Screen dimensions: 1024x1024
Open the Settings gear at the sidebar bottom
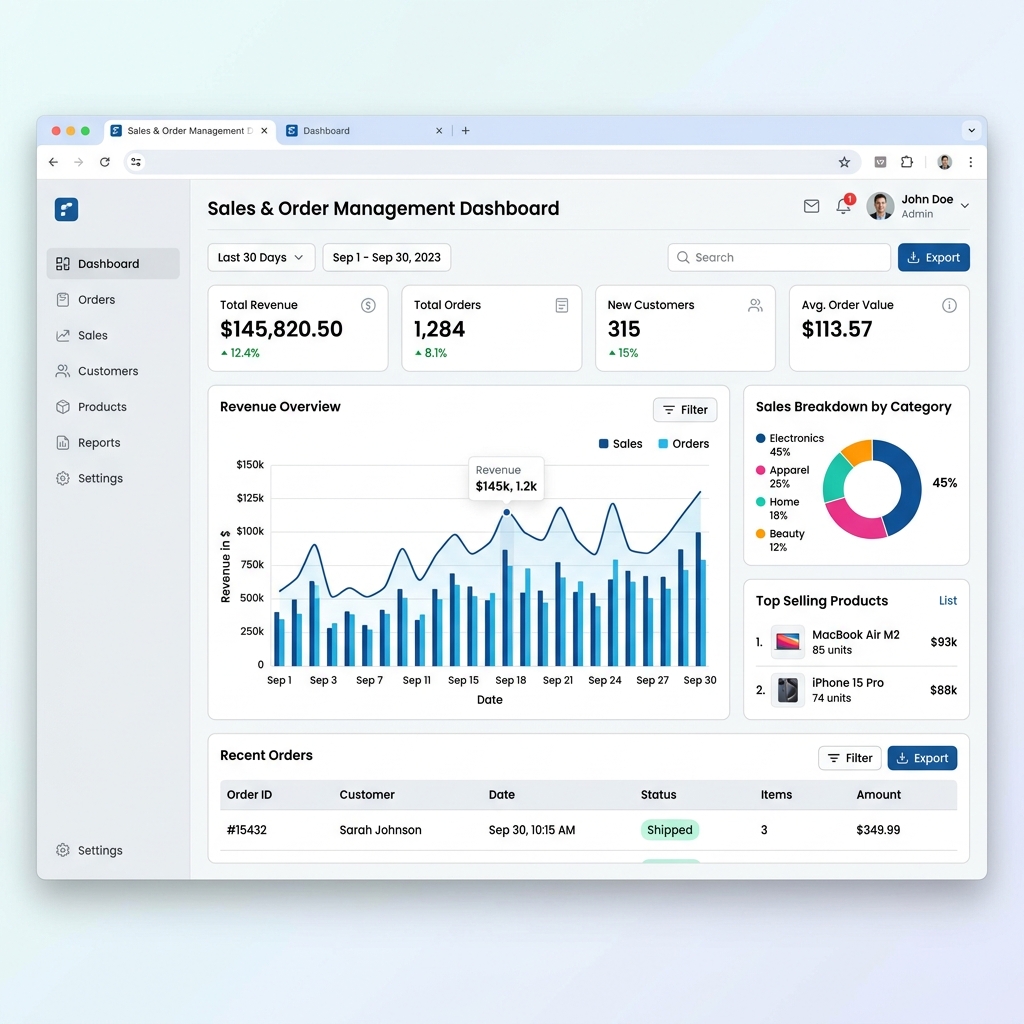[62, 850]
